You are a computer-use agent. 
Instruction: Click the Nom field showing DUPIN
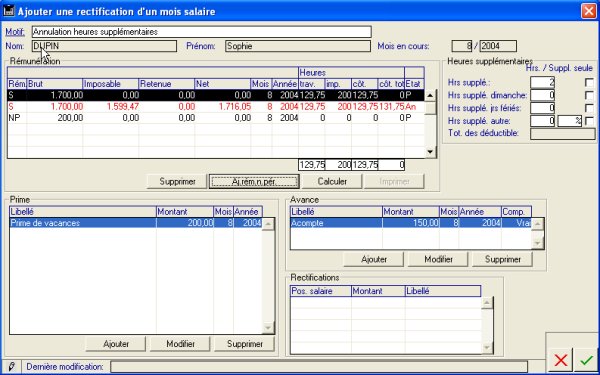[104, 46]
